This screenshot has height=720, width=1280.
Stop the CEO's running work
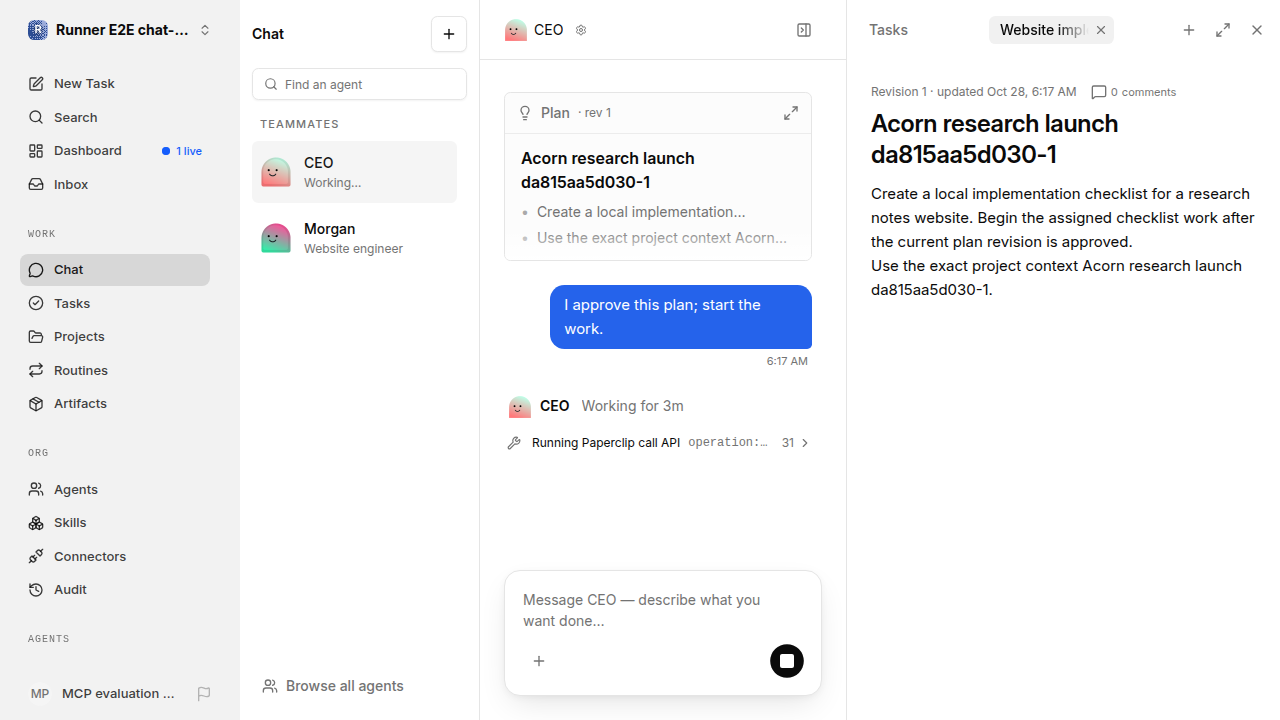coord(787,661)
